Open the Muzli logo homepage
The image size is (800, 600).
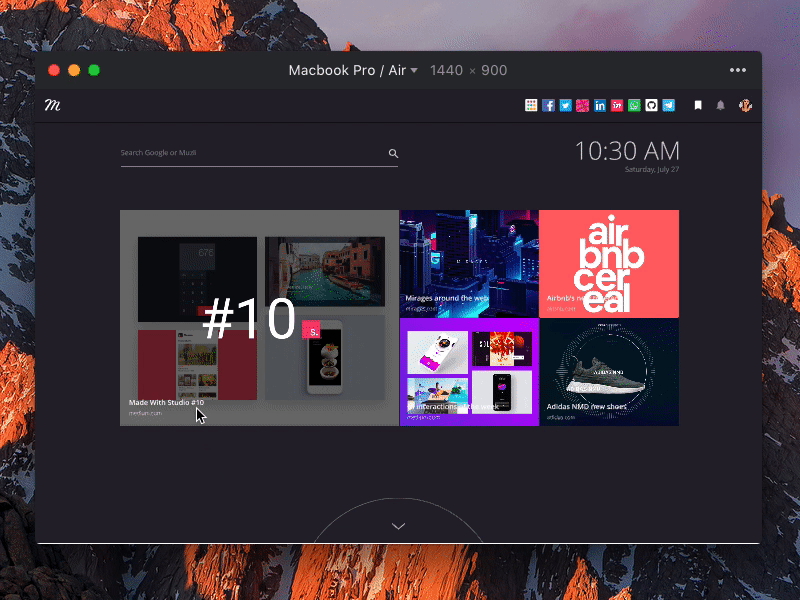click(x=55, y=104)
